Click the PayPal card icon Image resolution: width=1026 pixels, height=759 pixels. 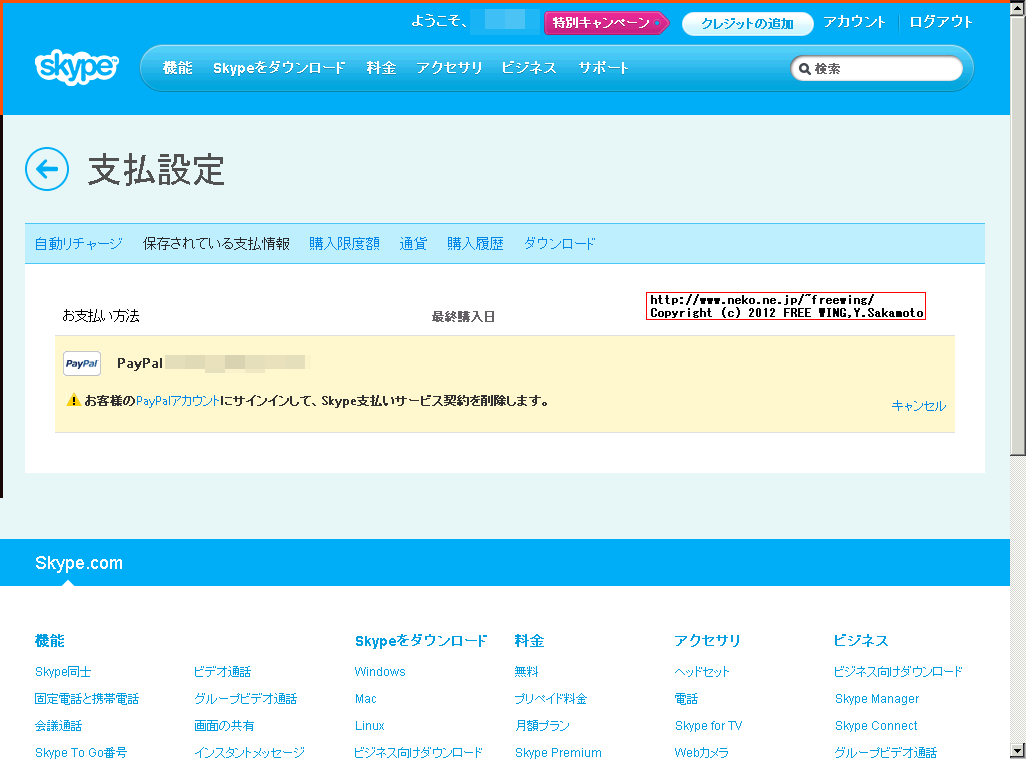[82, 364]
